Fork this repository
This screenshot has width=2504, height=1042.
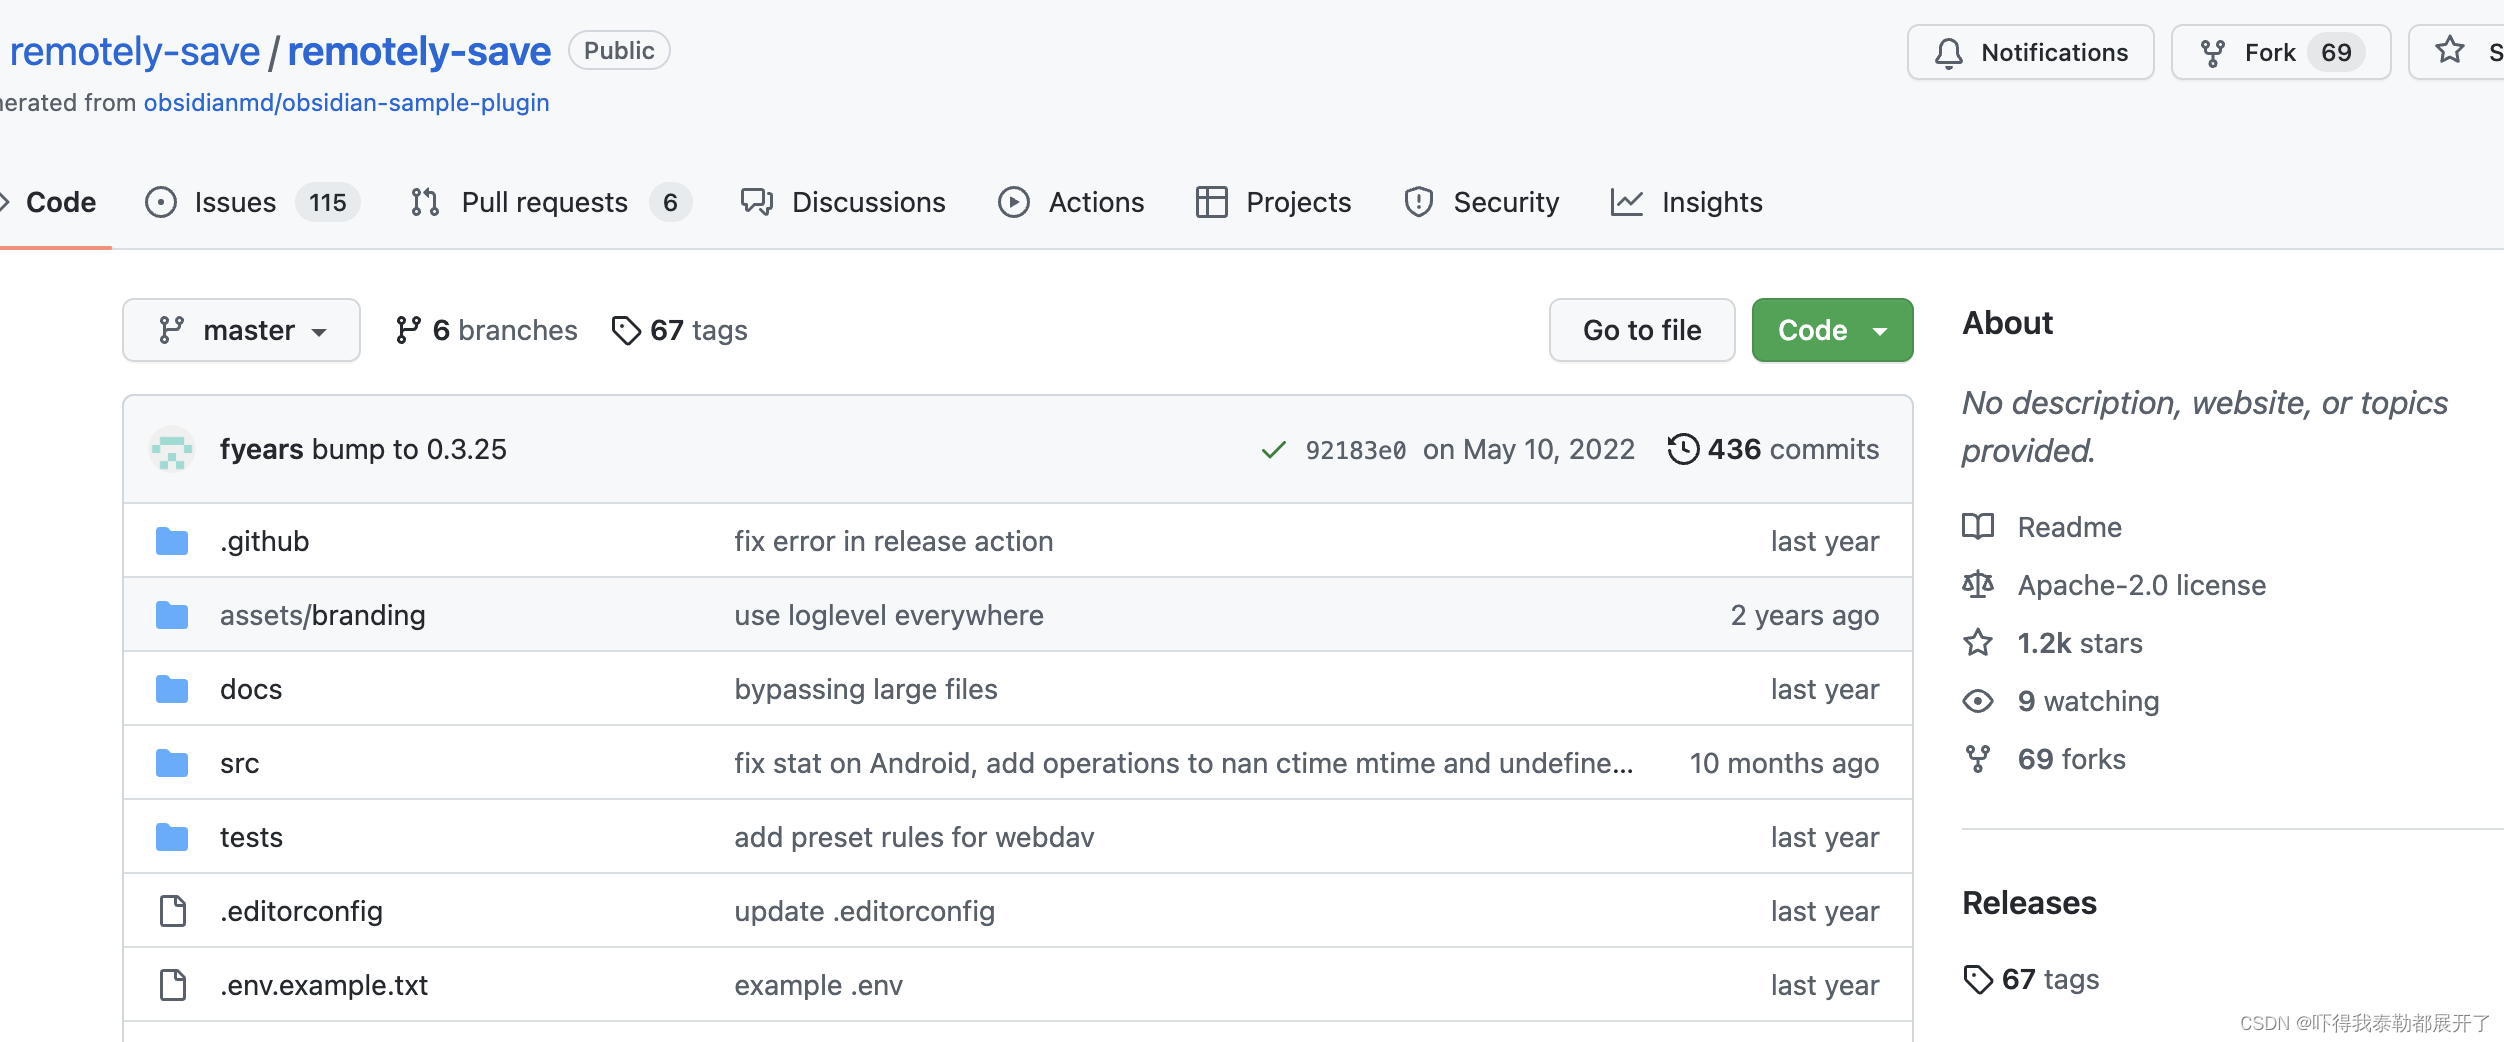(2280, 52)
